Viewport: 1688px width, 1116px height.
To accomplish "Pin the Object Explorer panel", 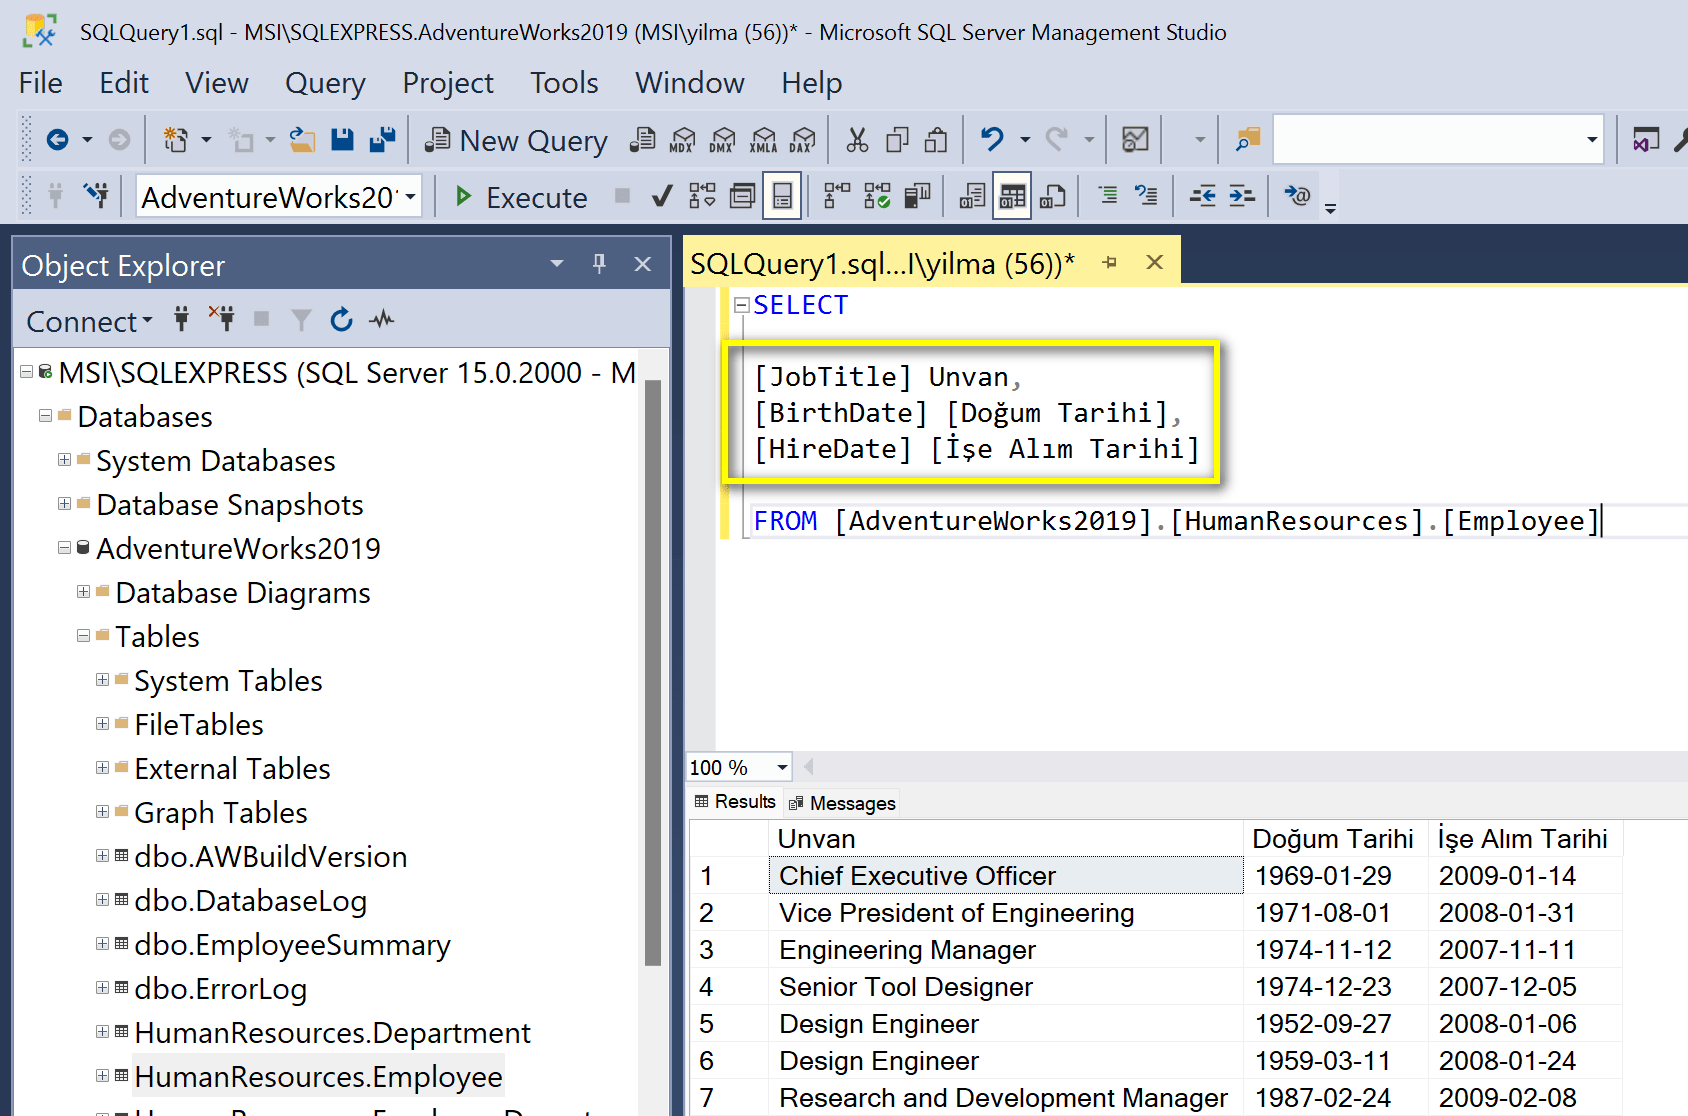I will tap(599, 264).
